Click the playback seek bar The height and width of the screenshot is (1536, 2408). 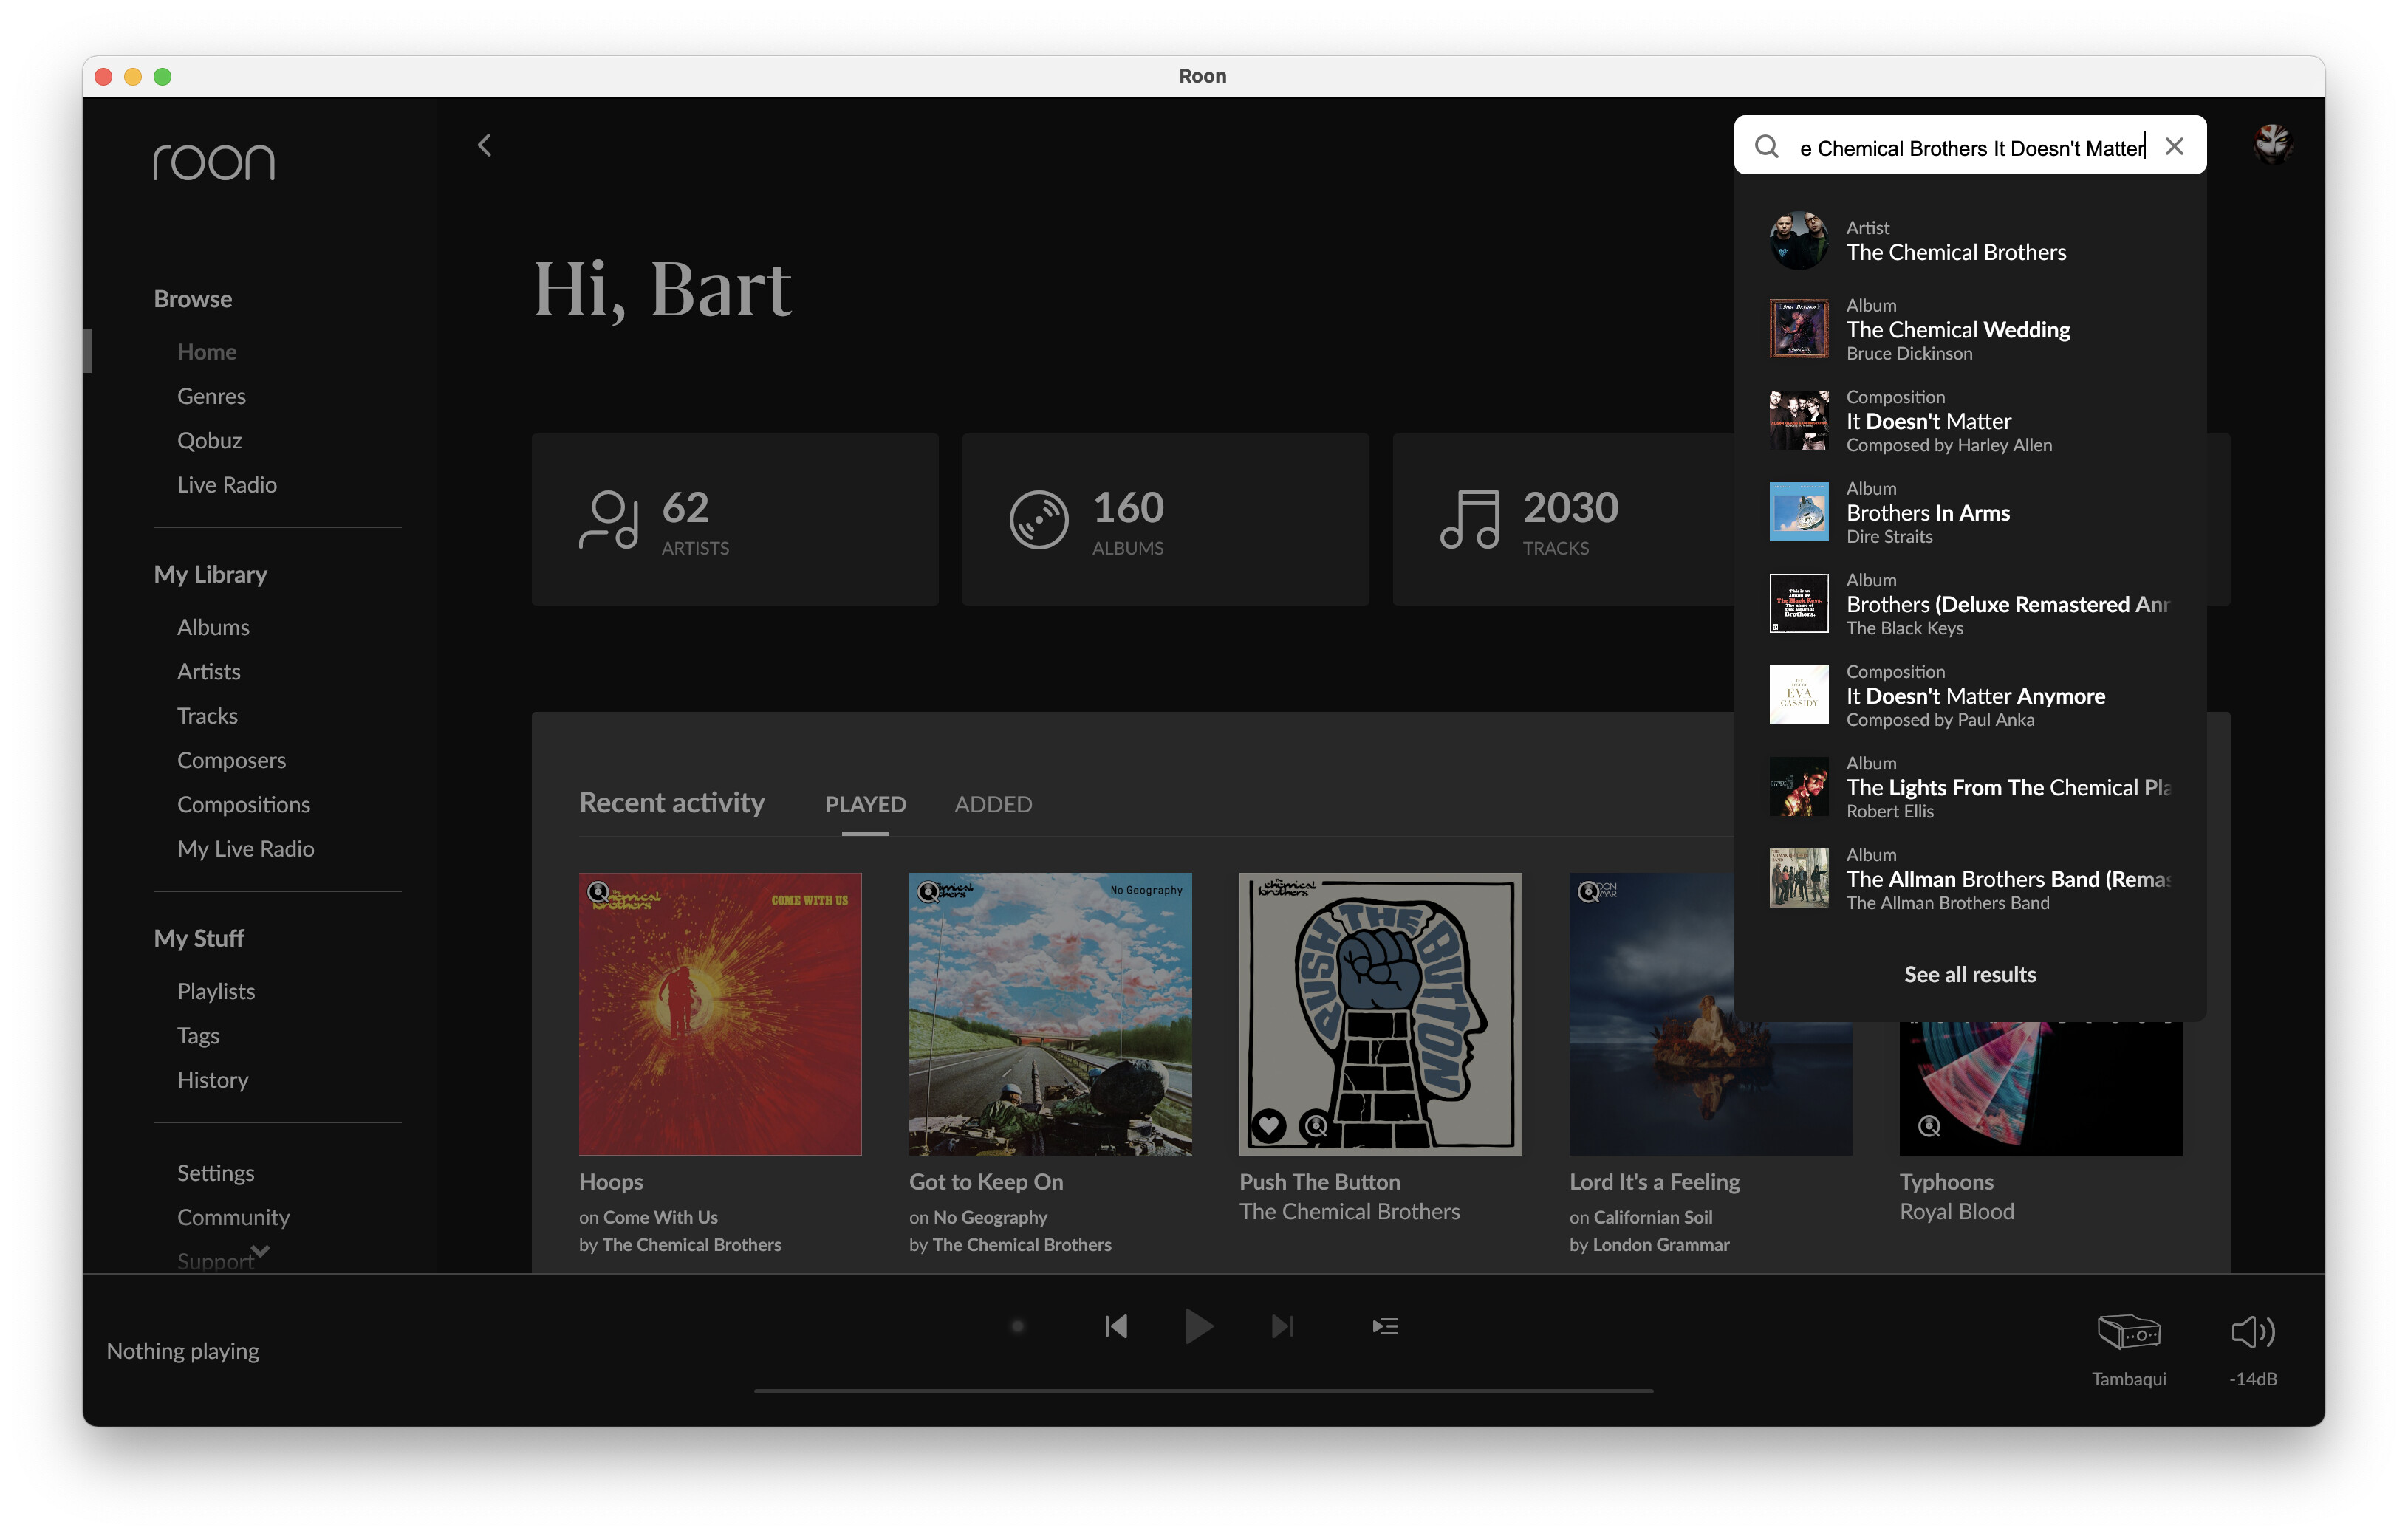coord(1203,1390)
